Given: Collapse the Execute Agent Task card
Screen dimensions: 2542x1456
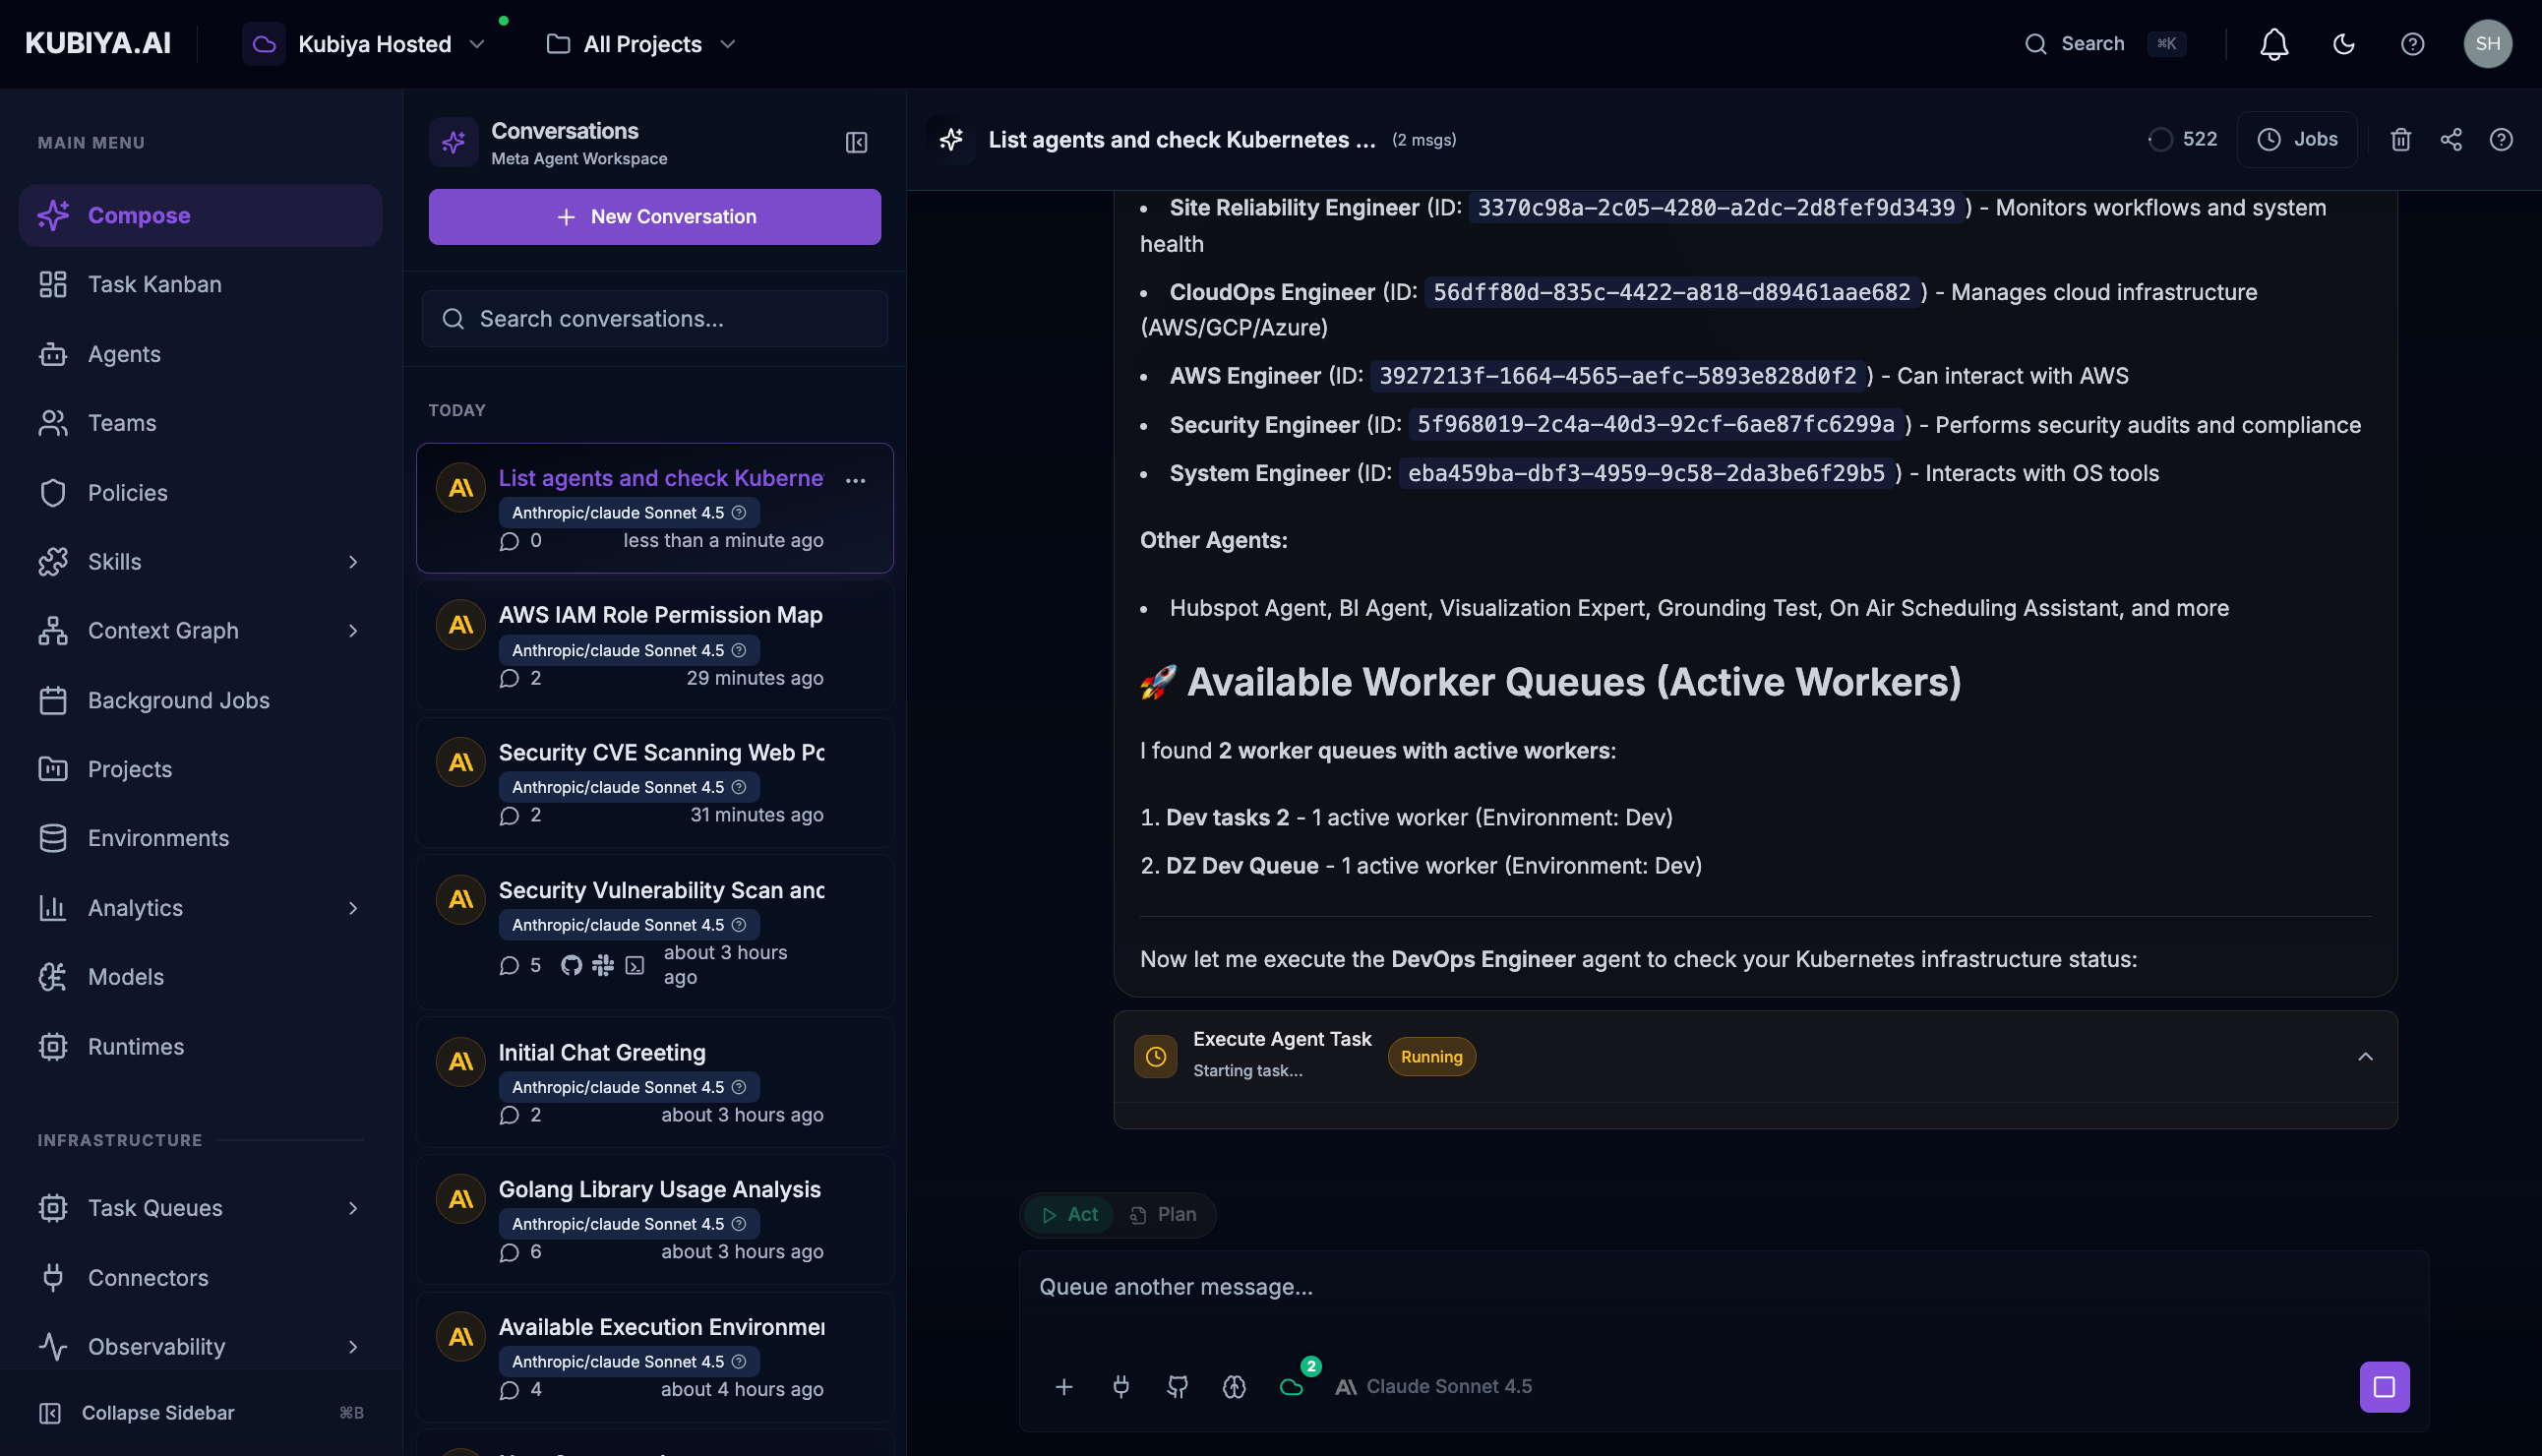Looking at the screenshot, I should [2368, 1056].
